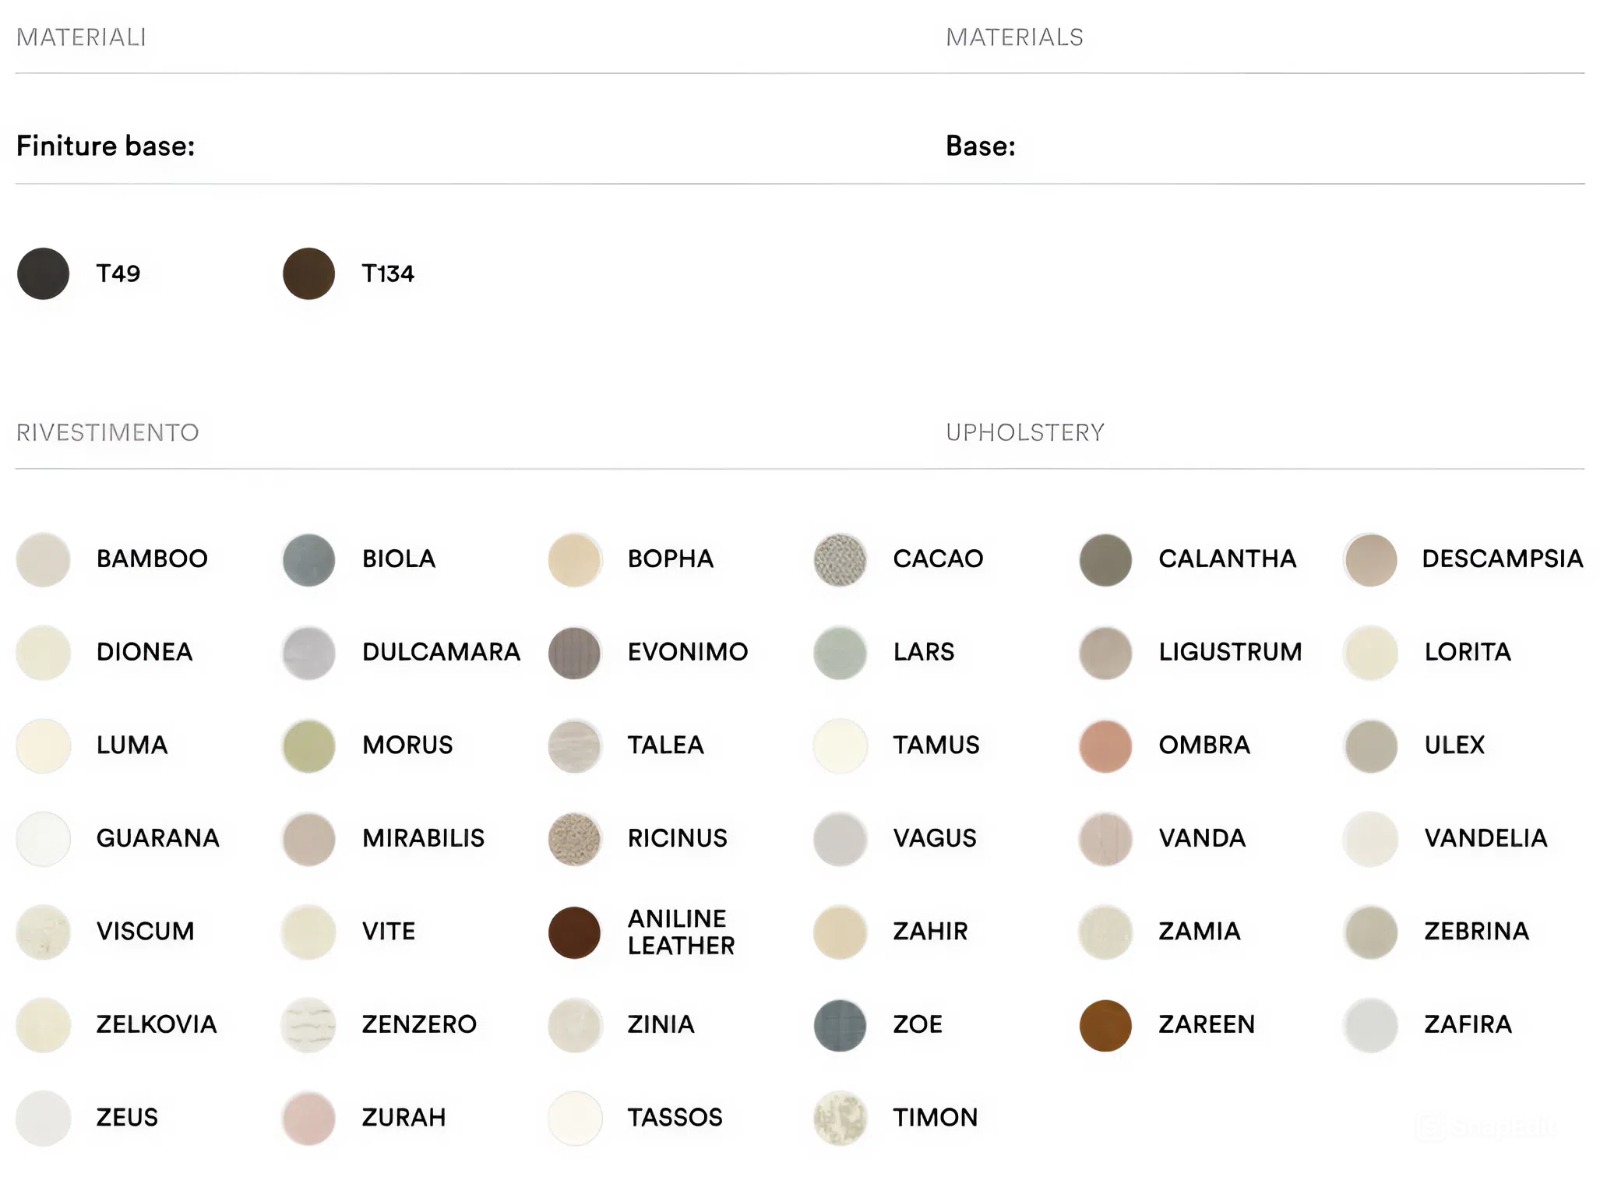Select the ZURAH pink upholstery swatch
The image size is (1600, 1188).
point(308,1118)
